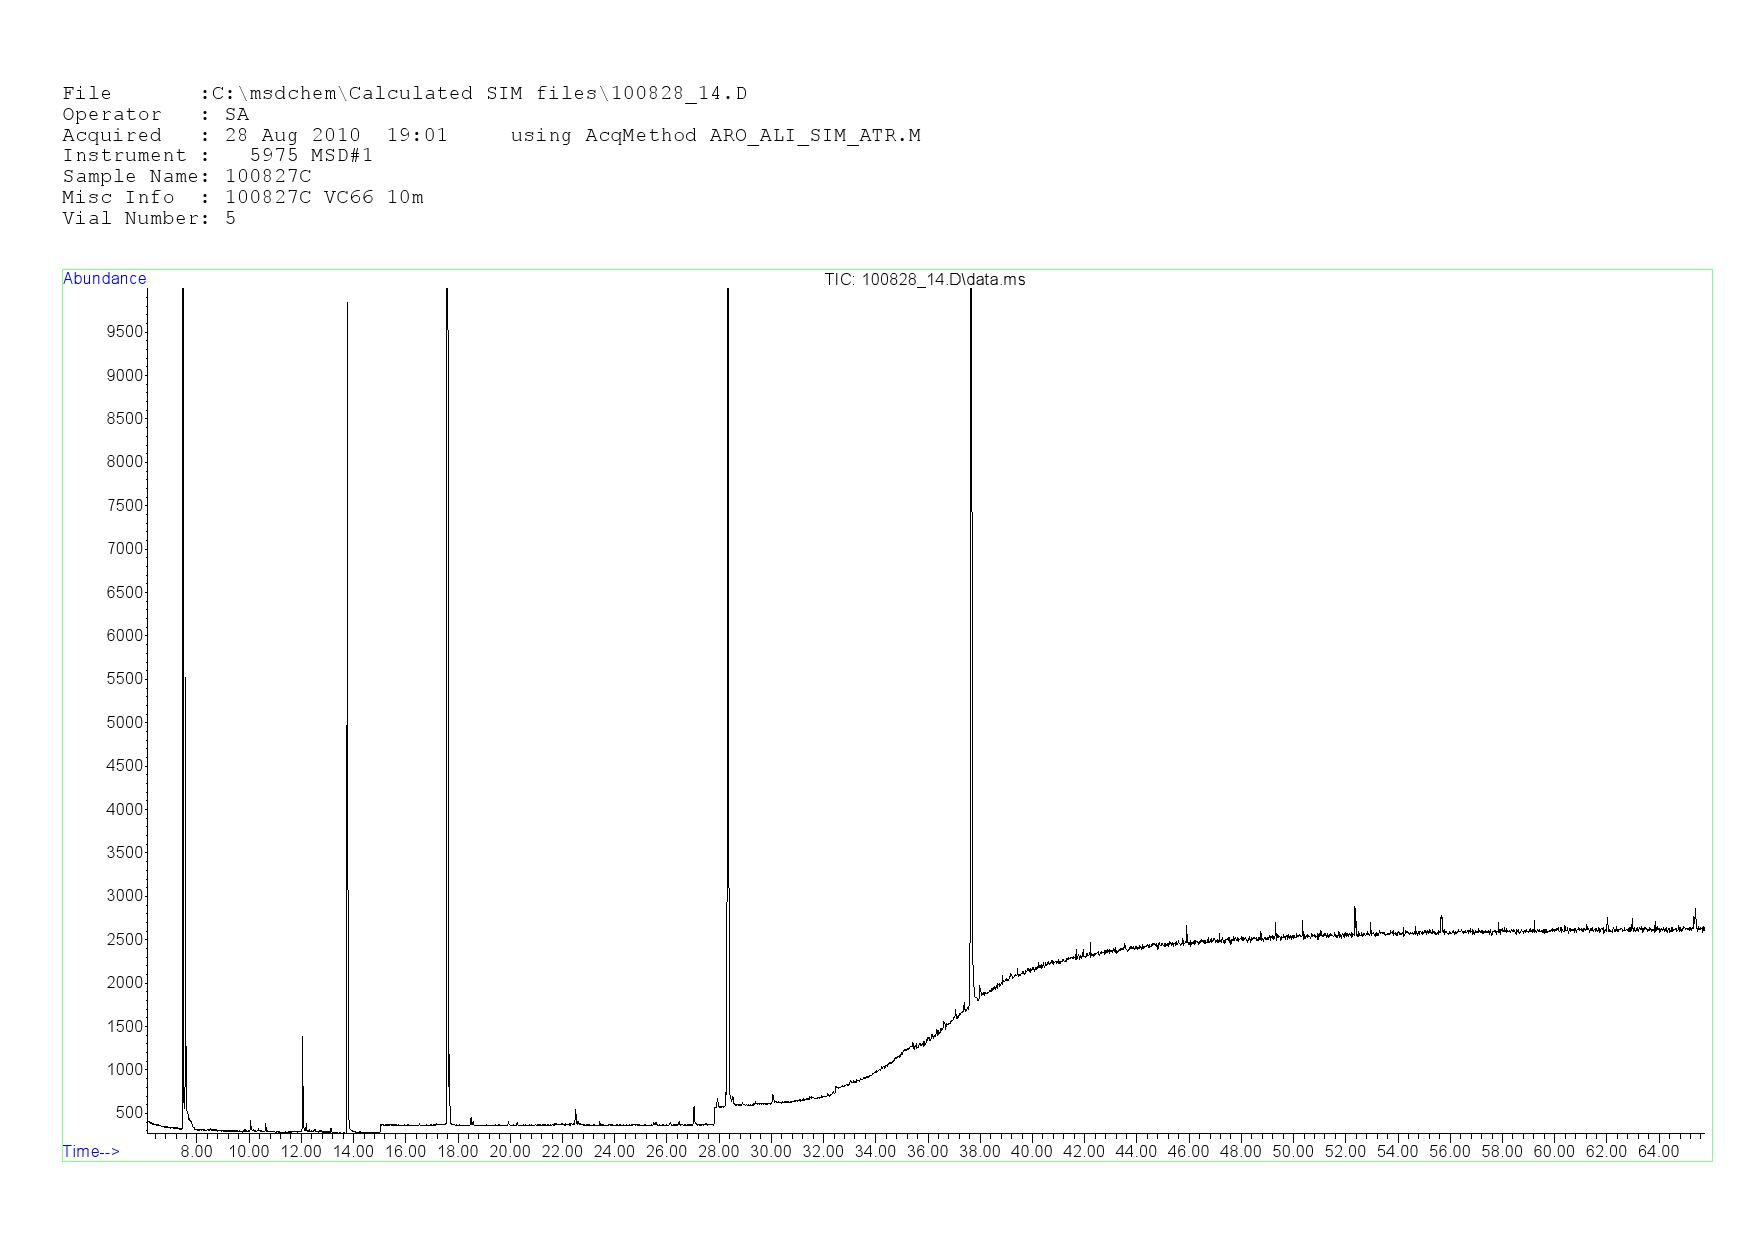Click the Sample Name 100827C line
The width and height of the screenshot is (1754, 1240).
click(187, 177)
